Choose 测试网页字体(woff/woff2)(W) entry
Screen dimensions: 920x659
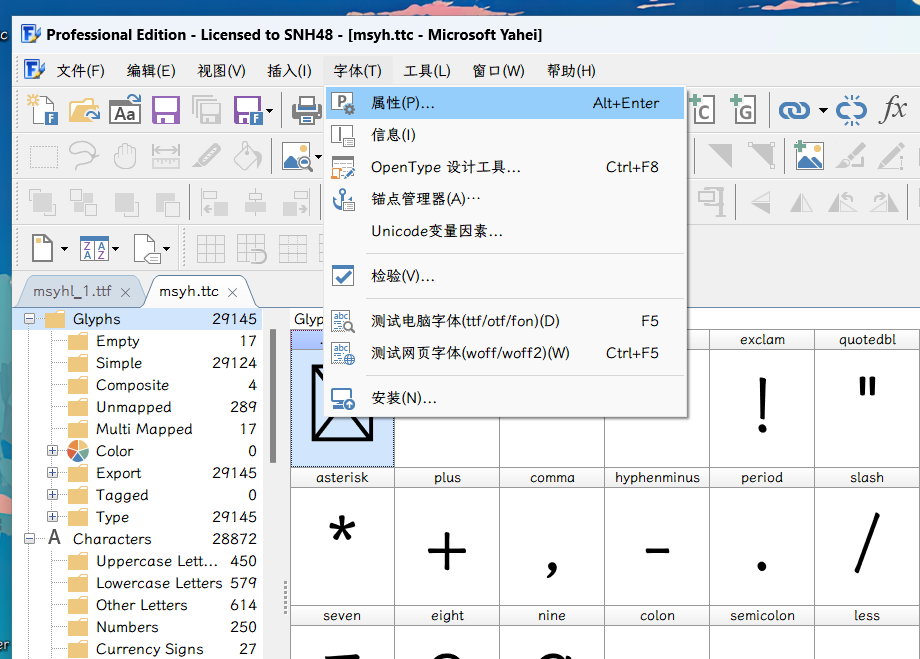pos(505,353)
